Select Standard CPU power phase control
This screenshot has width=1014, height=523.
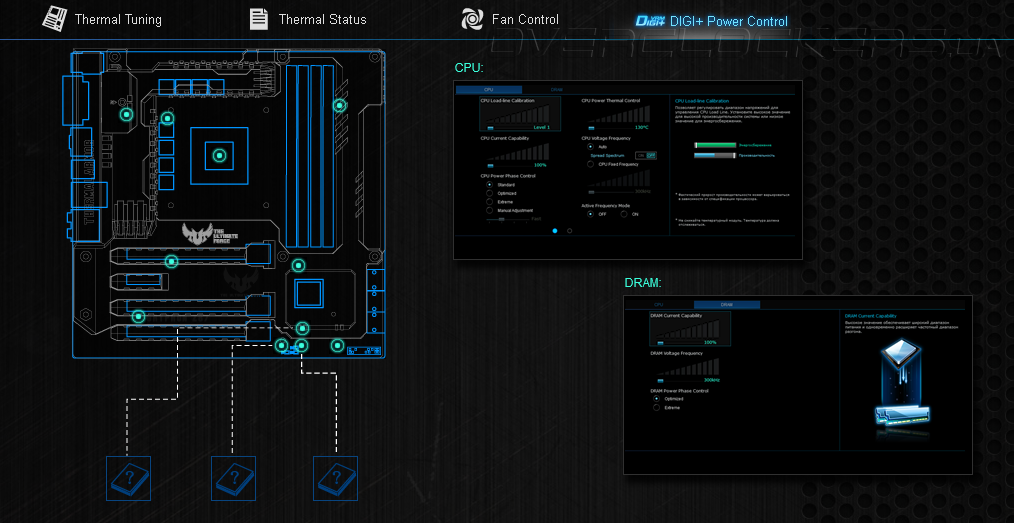(x=490, y=184)
